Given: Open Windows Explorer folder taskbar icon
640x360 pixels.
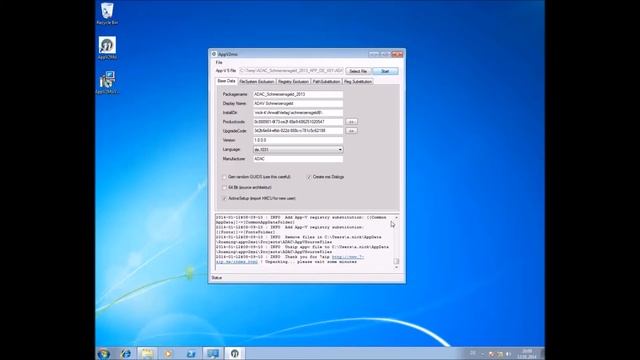Looking at the screenshot, I should pyautogui.click(x=147, y=353).
